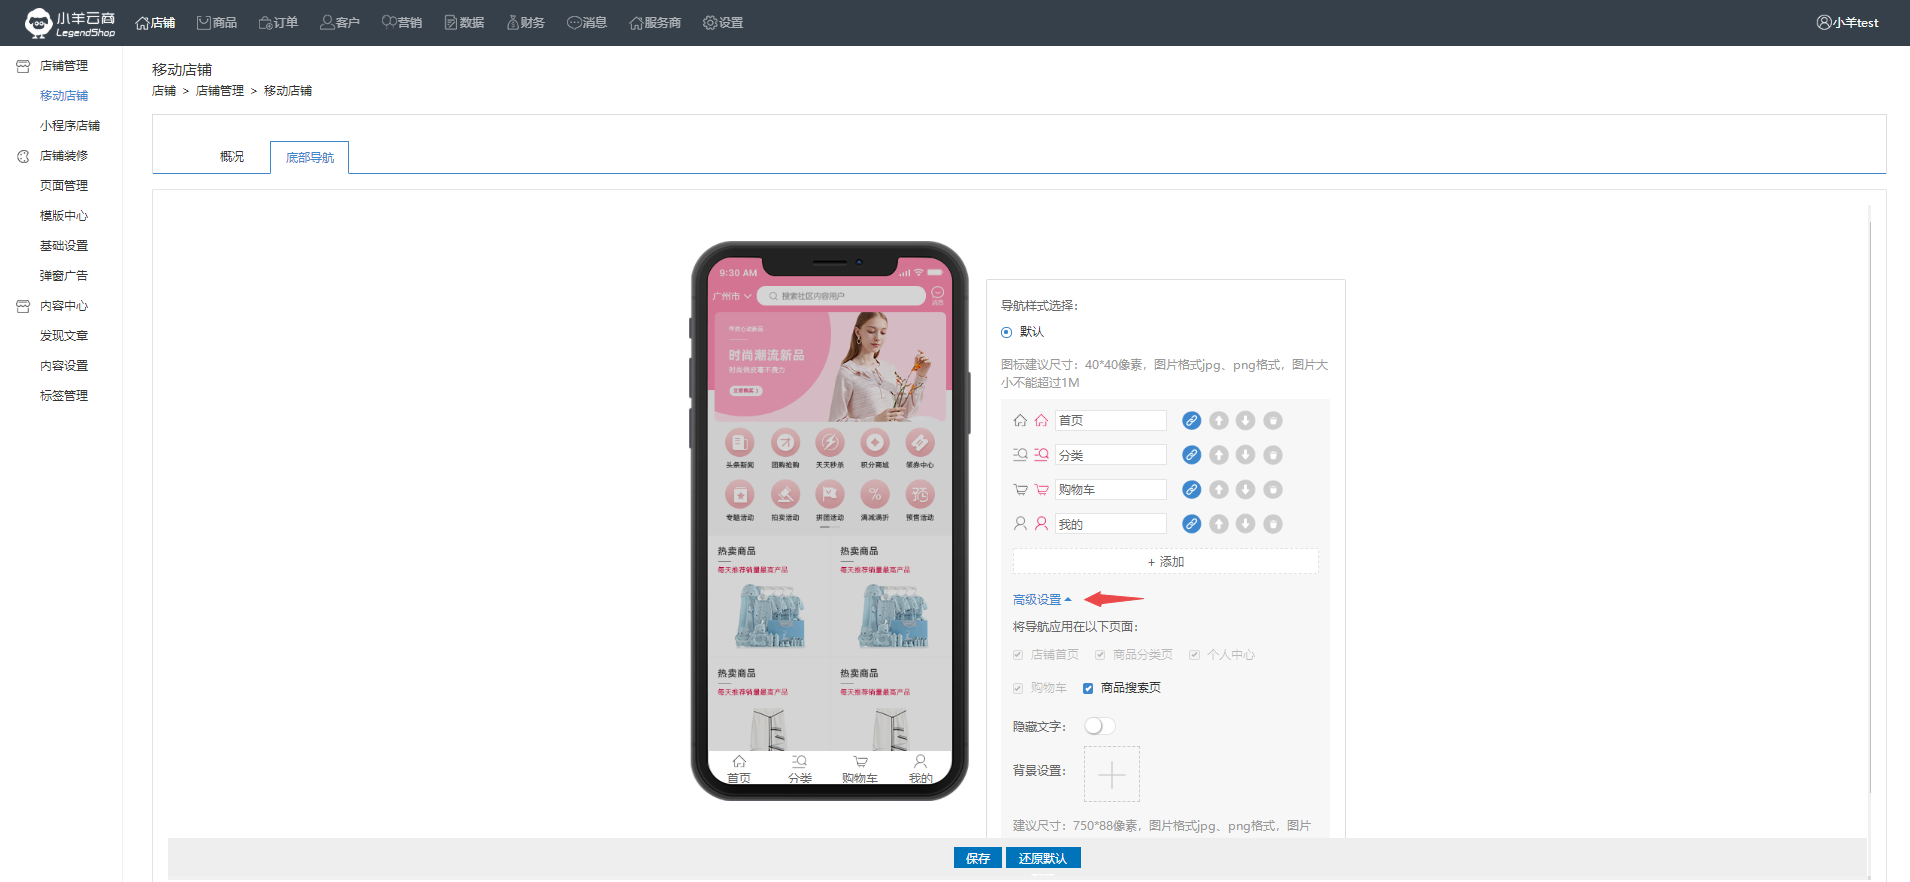Click the link icon for 首页 row
Screen dimensions: 1910x882
1191,421
